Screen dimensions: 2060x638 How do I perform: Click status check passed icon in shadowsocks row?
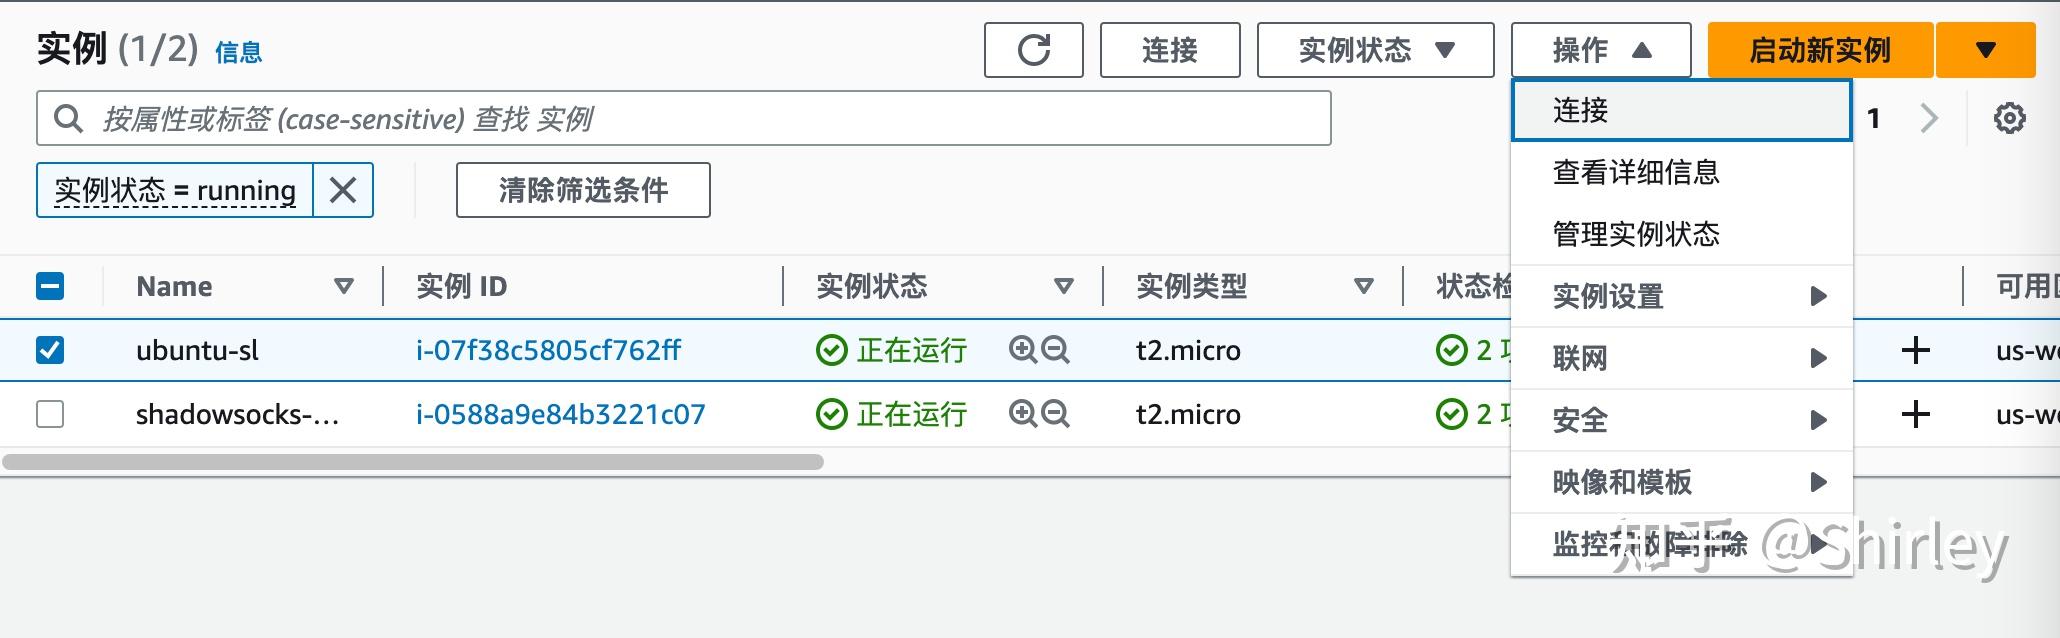[1451, 414]
